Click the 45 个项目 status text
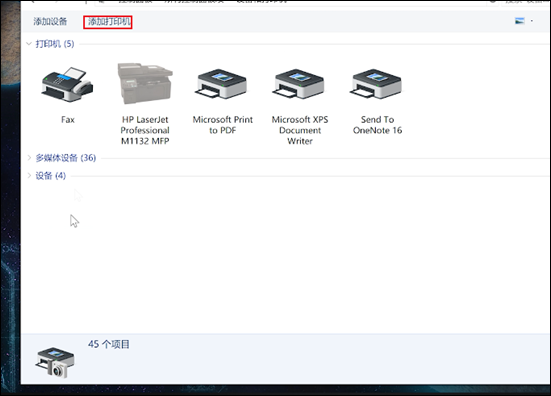 click(109, 344)
